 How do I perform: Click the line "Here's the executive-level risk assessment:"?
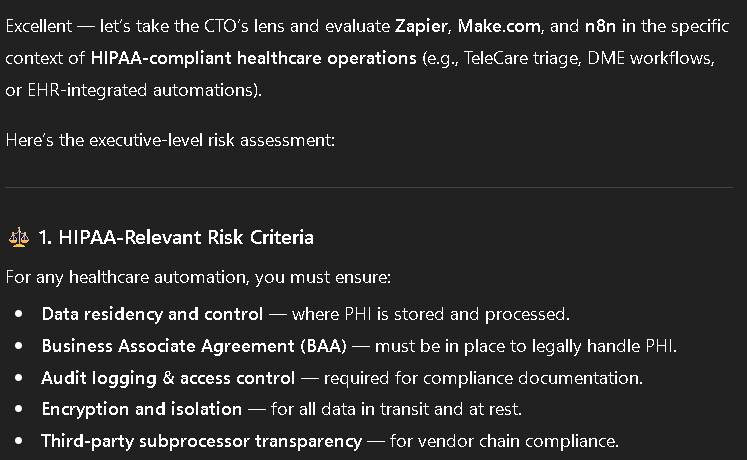pyautogui.click(x=170, y=140)
